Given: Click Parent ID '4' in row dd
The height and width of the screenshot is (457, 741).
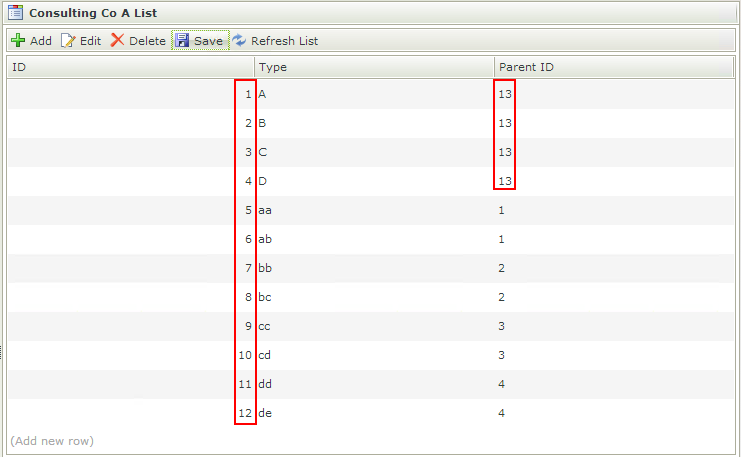Looking at the screenshot, I should click(x=501, y=384).
